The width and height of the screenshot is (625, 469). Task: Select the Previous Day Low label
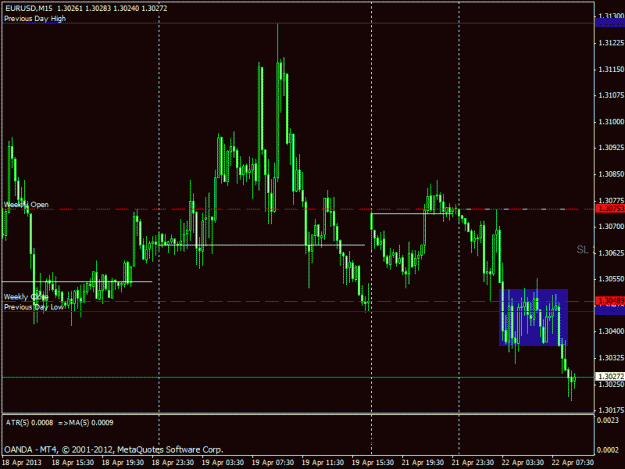[34, 307]
